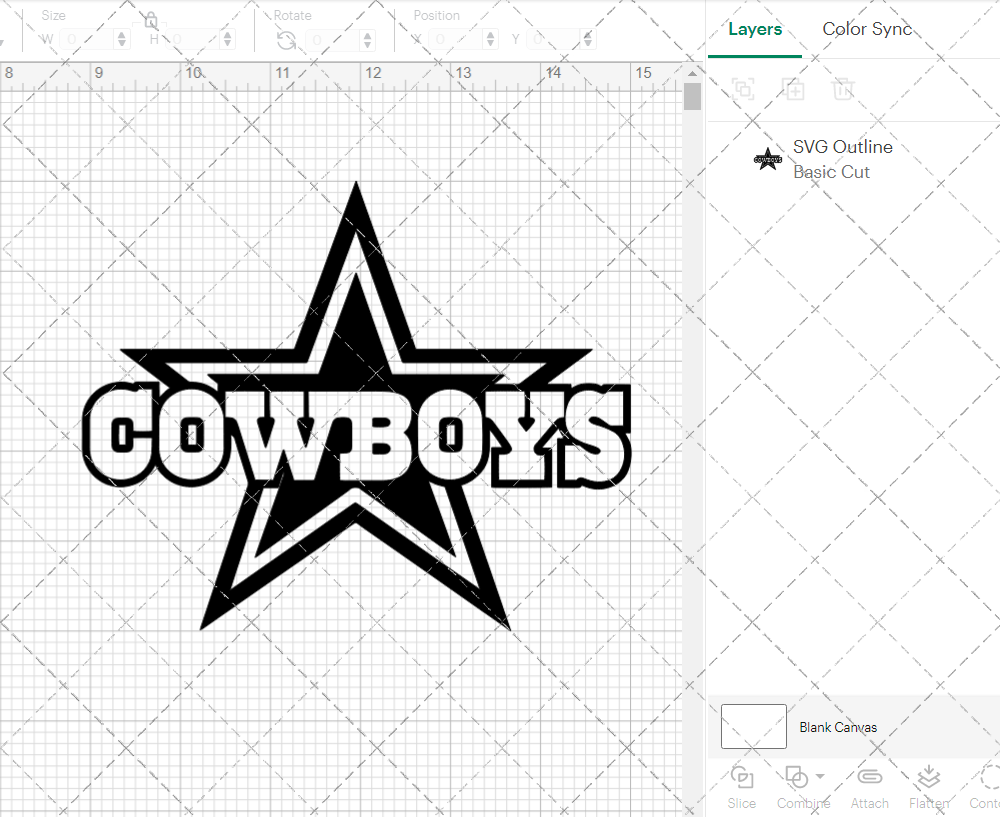Switch to the Layers tab
This screenshot has height=817, width=1000.
(754, 29)
